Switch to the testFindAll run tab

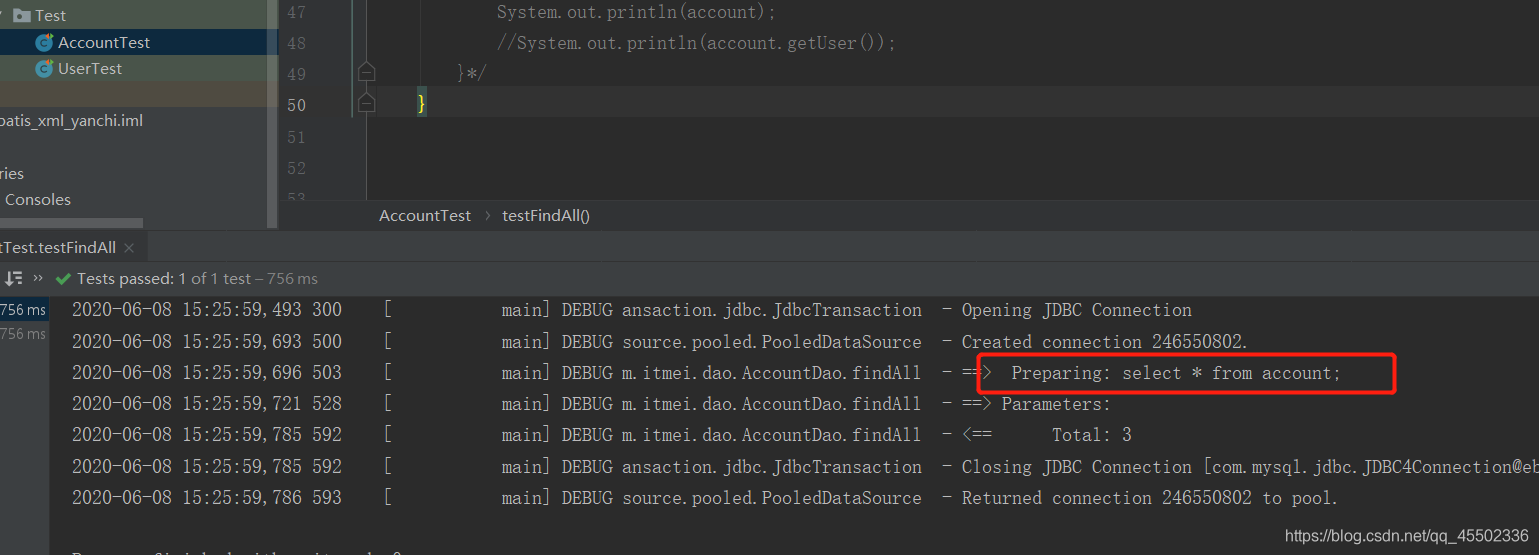(58, 247)
